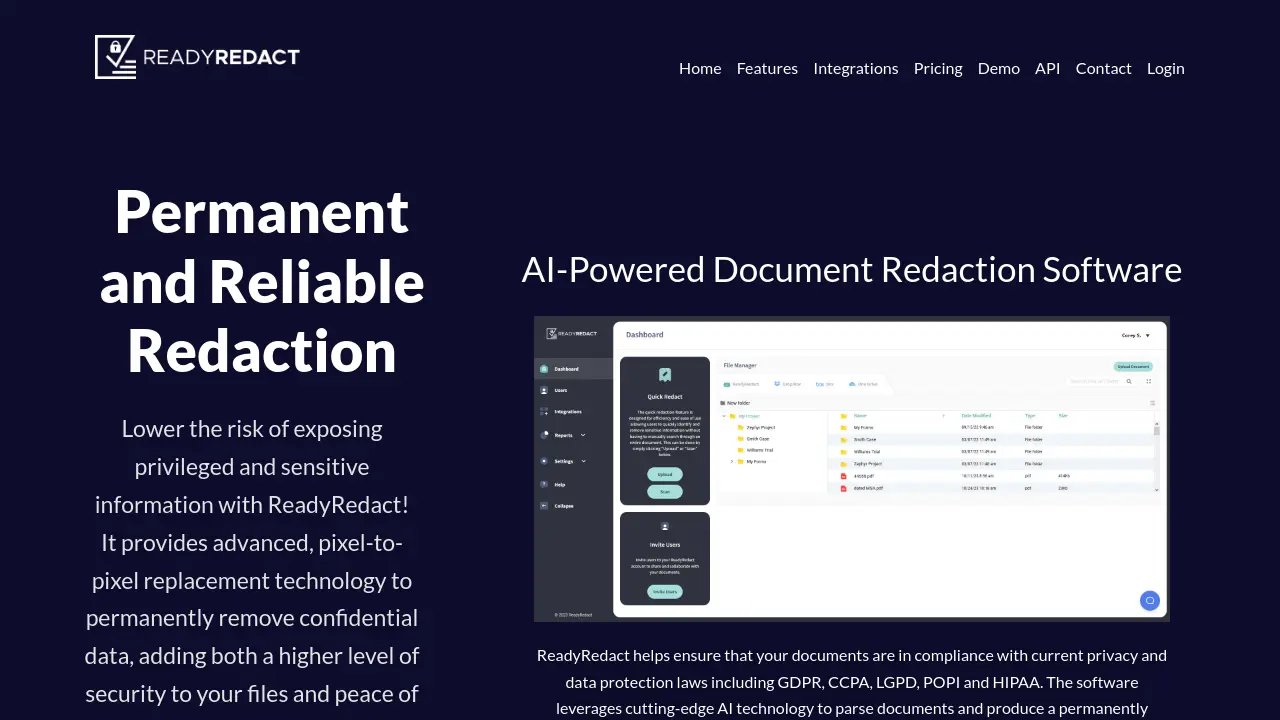Click the Size column header
The height and width of the screenshot is (720, 1280).
(1063, 415)
